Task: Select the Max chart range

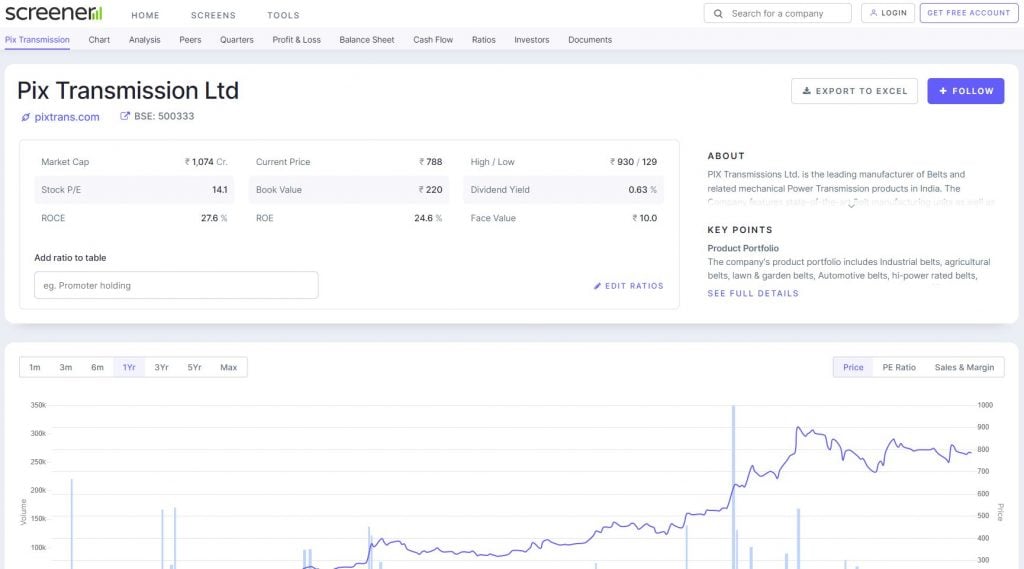Action: pos(229,367)
